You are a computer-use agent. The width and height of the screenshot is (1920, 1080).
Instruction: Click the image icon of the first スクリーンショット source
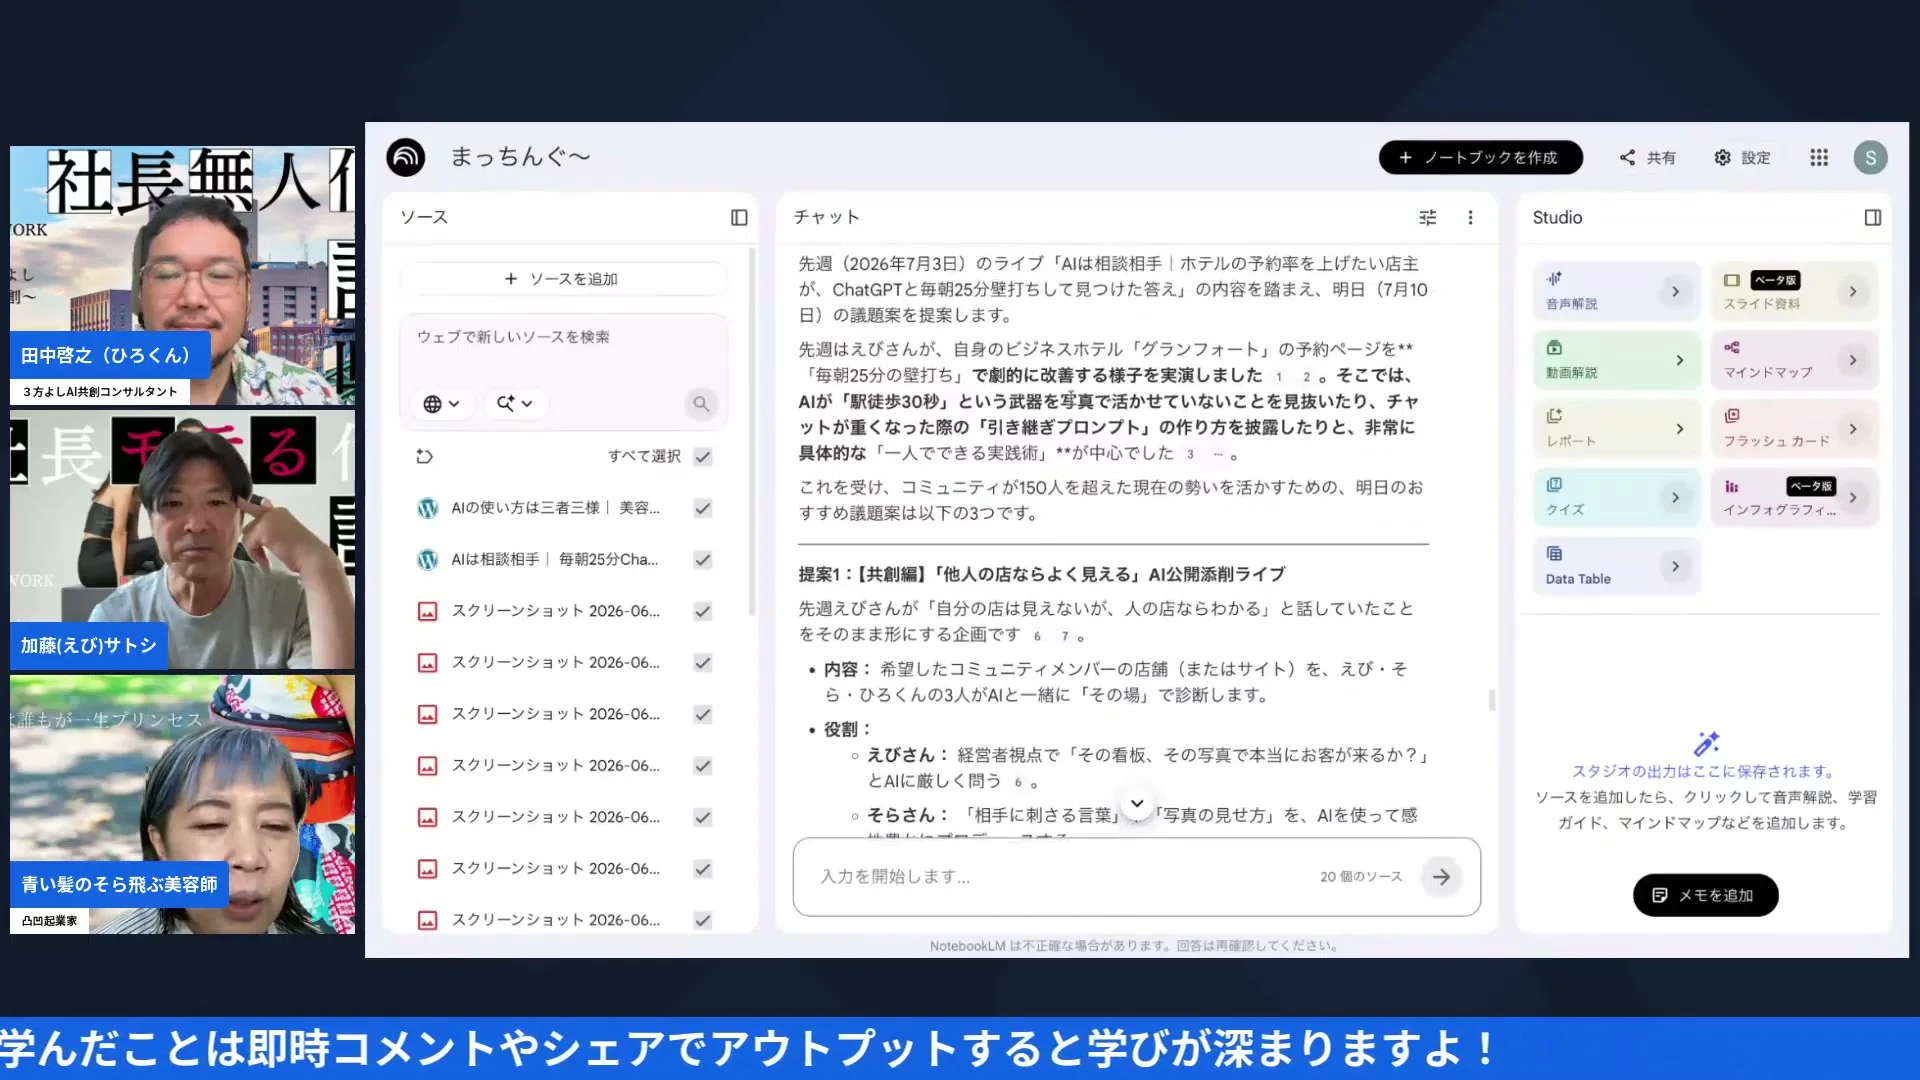427,612
